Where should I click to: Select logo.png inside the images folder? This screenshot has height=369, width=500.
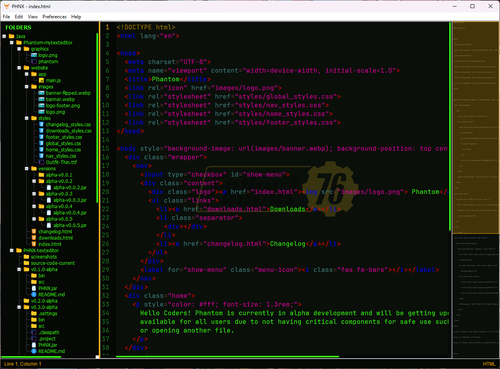pyautogui.click(x=55, y=112)
